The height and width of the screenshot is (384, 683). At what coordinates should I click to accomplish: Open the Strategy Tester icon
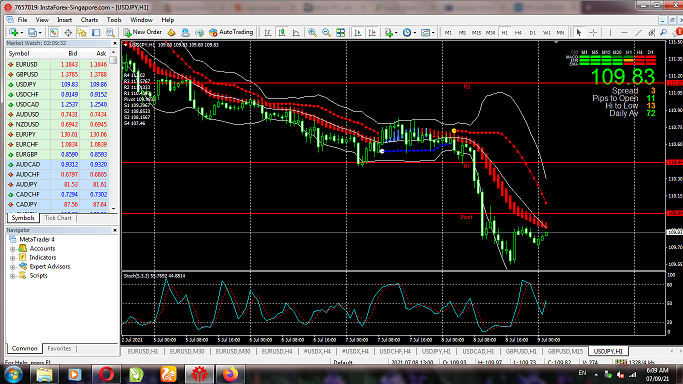110,33
